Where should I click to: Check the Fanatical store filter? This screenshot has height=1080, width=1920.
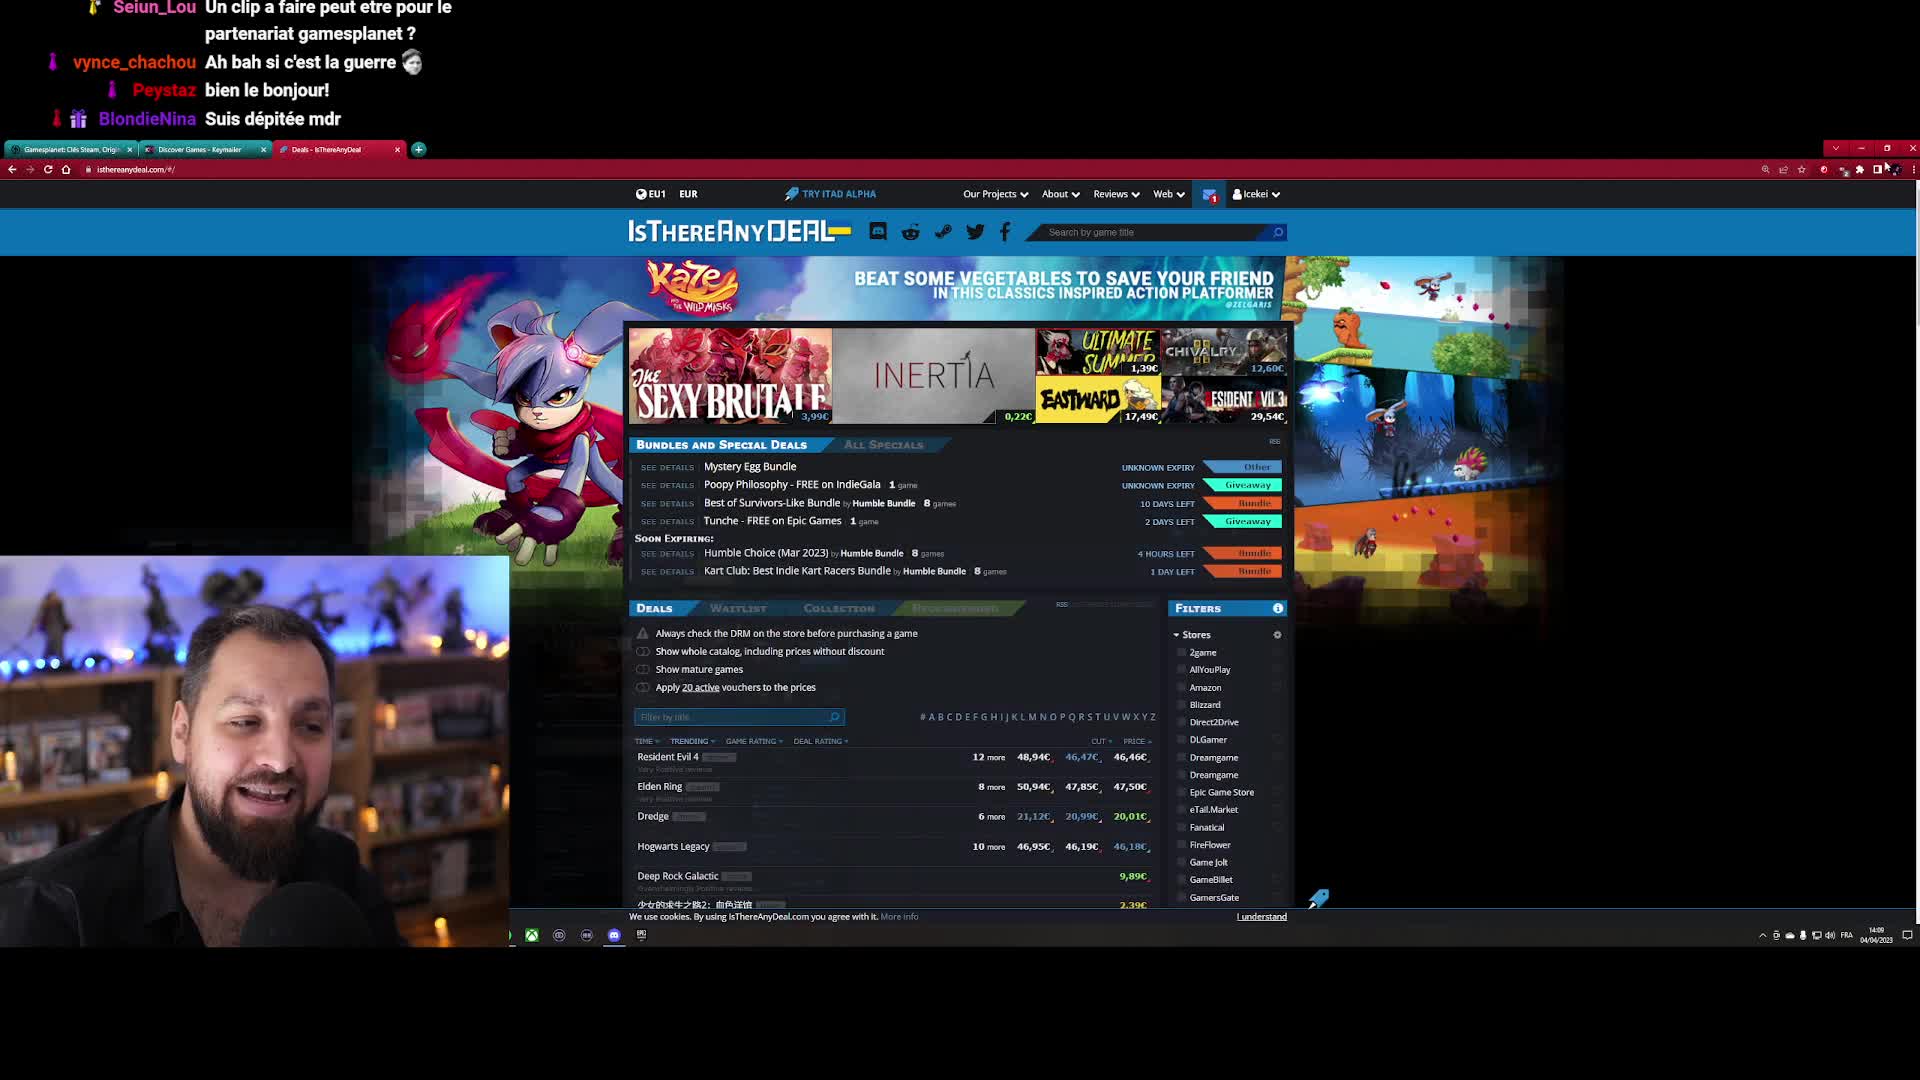[x=1181, y=827]
